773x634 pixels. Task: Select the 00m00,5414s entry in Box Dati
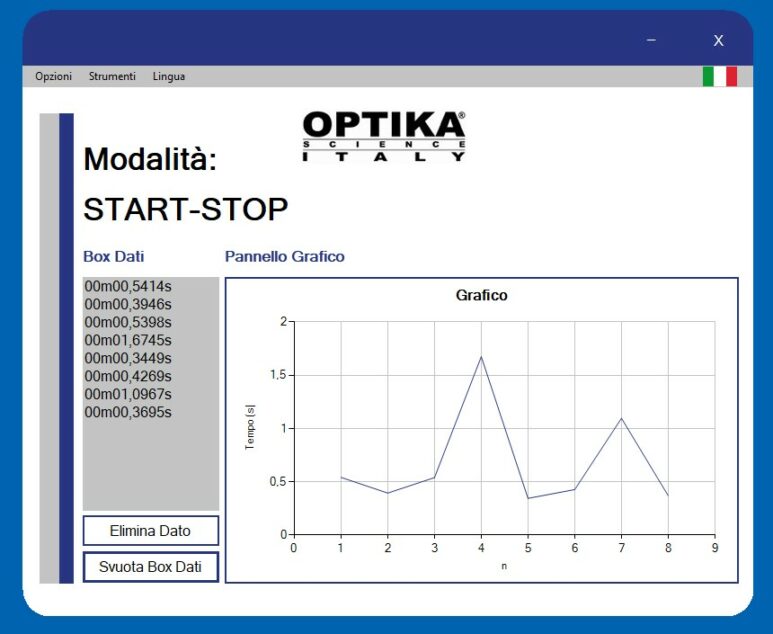pyautogui.click(x=128, y=286)
